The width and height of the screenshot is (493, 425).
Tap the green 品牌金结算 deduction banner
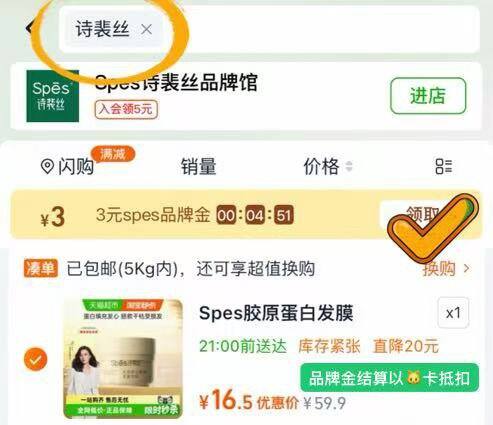(389, 378)
